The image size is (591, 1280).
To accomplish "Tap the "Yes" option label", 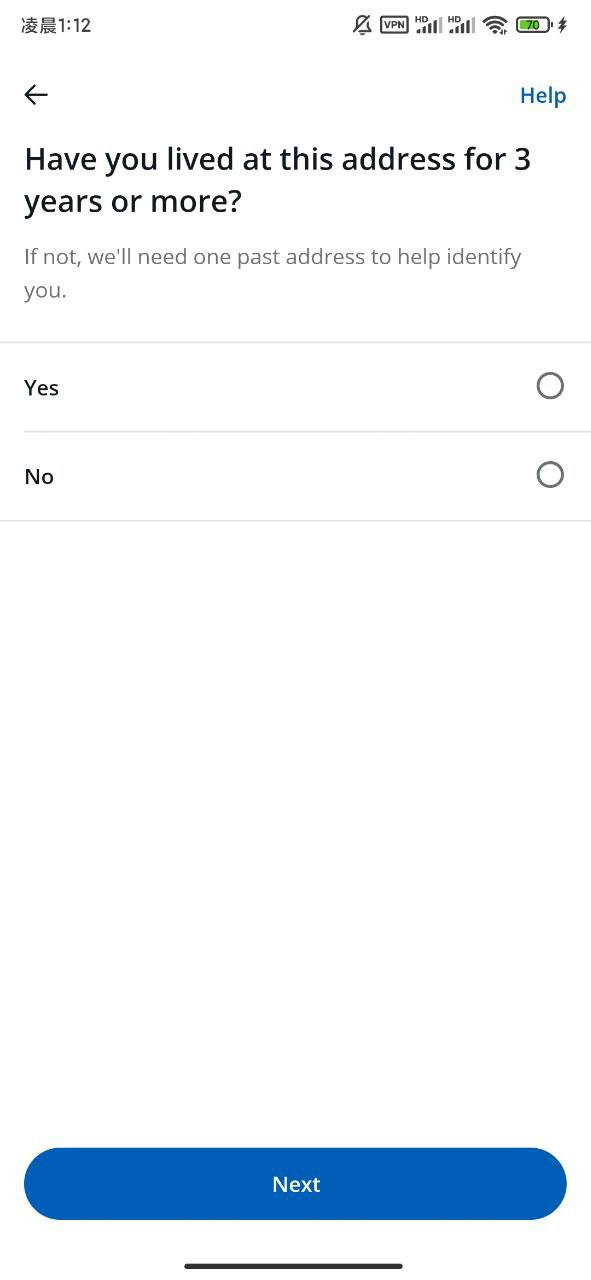I will pyautogui.click(x=42, y=388).
